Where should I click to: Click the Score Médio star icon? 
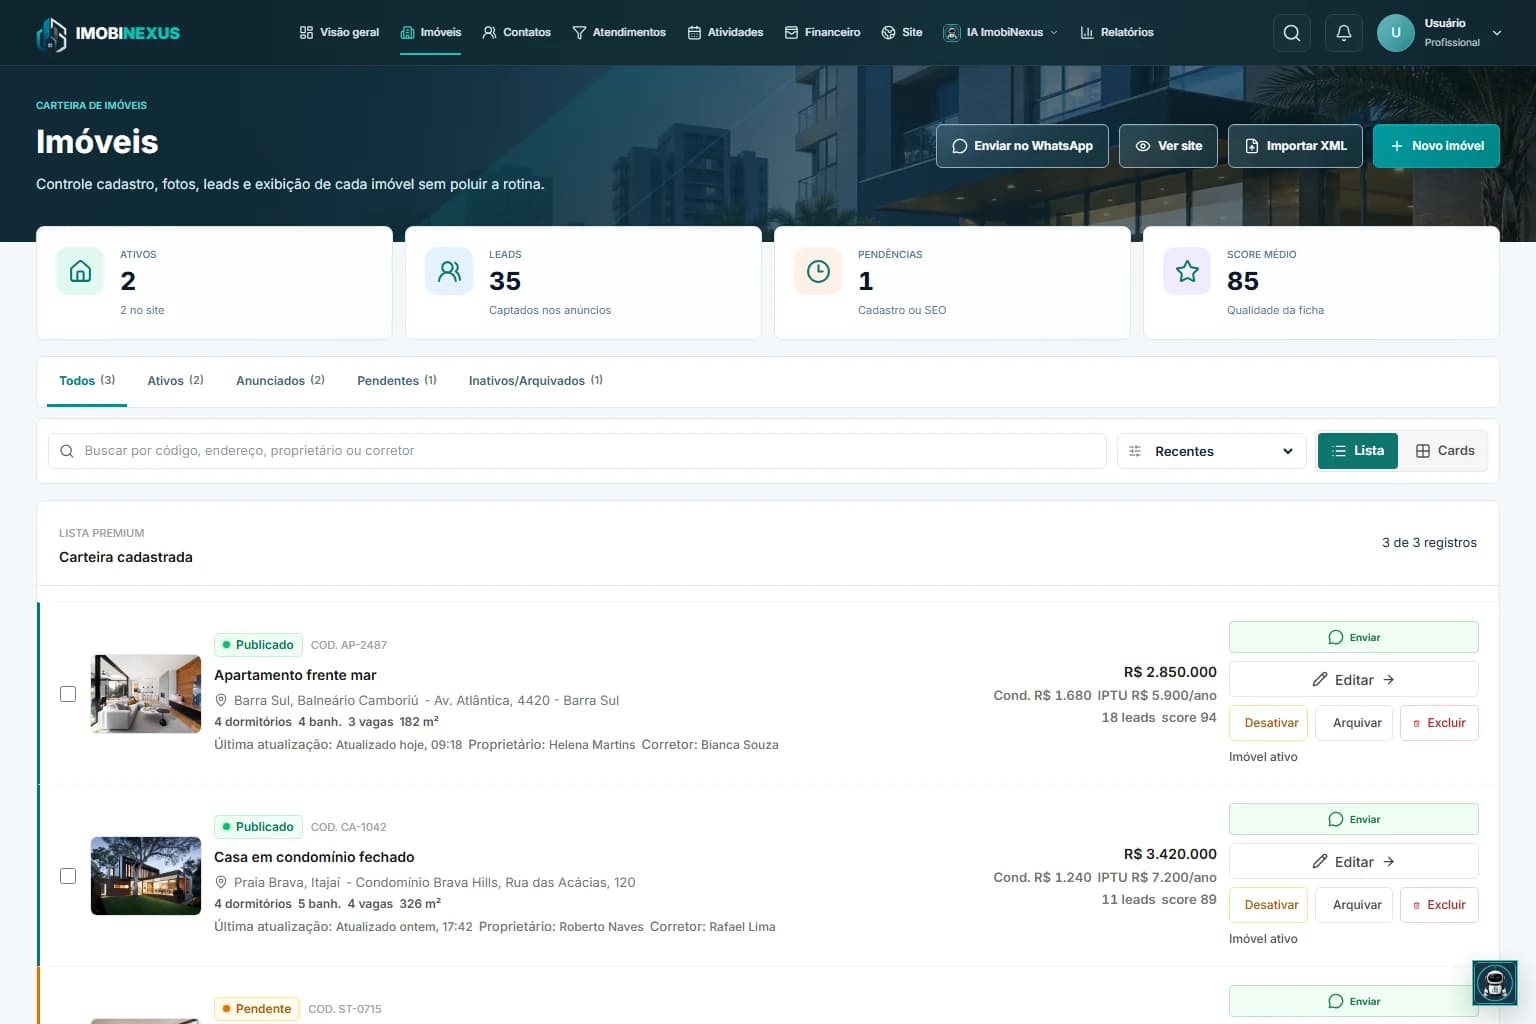(x=1187, y=271)
